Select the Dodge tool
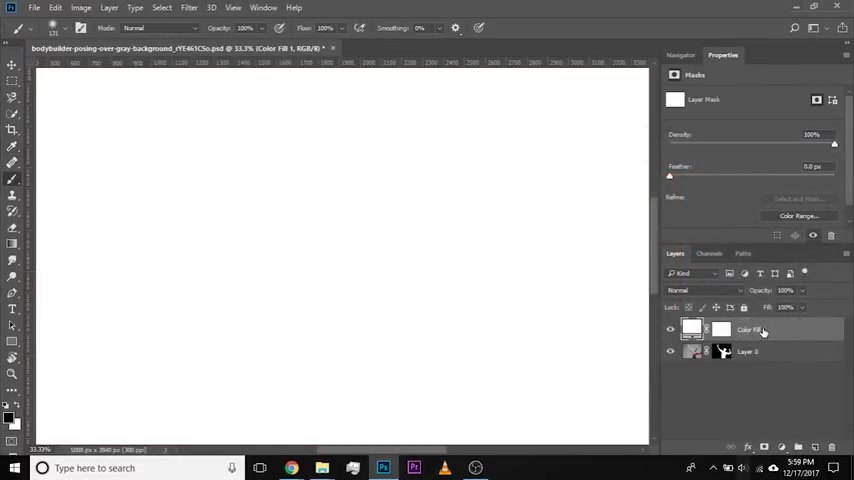854x480 pixels. click(11, 277)
